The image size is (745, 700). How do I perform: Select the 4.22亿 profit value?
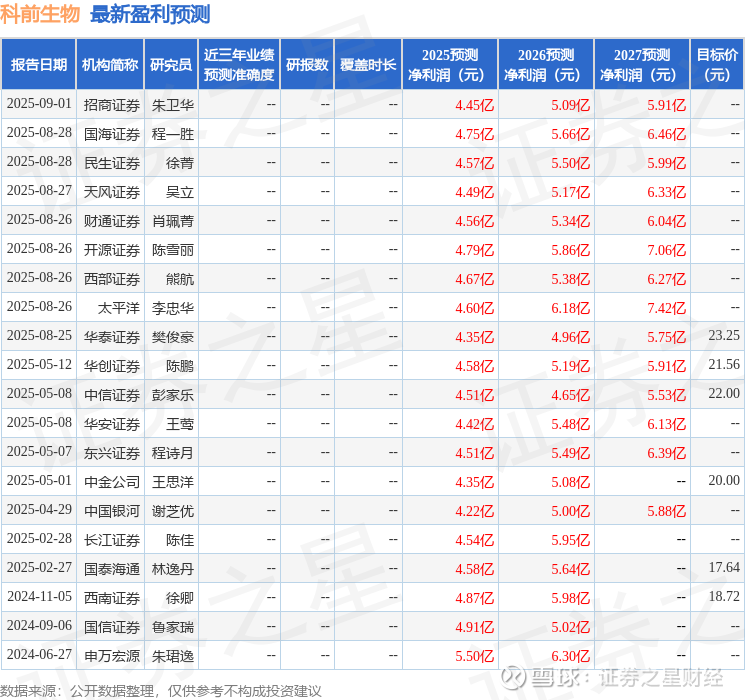point(475,511)
